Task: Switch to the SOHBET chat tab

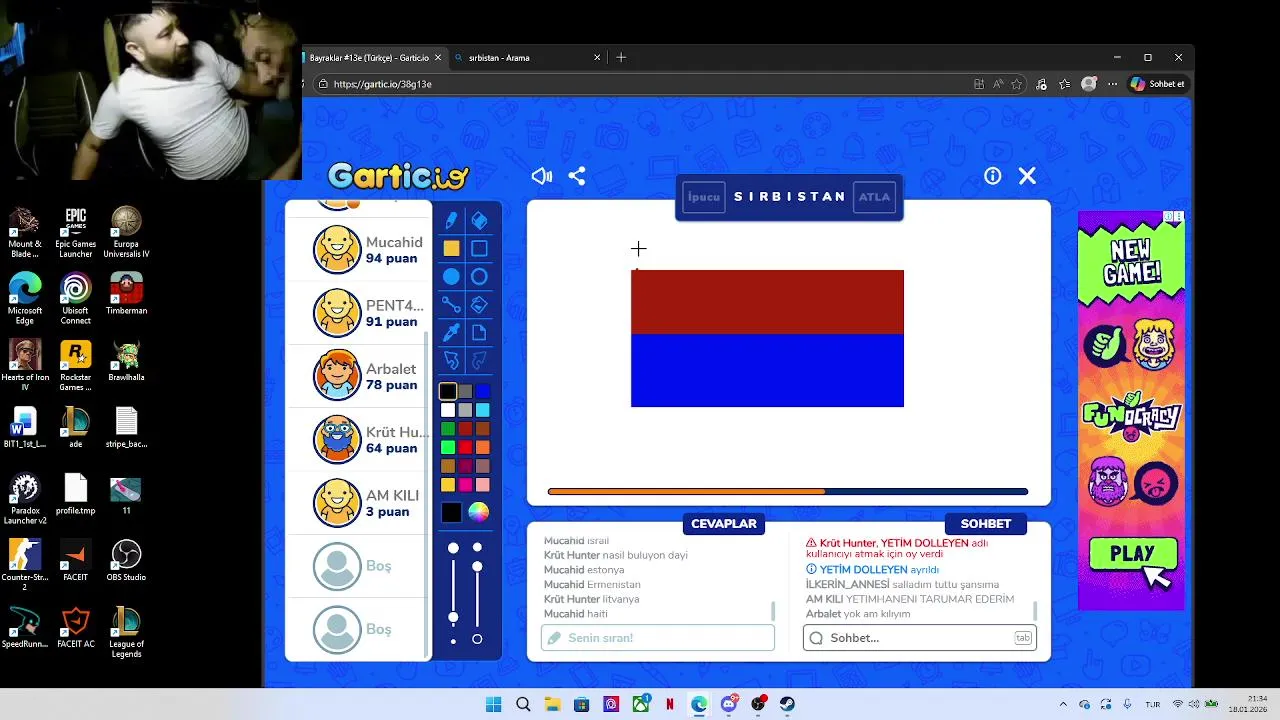Action: [x=986, y=524]
